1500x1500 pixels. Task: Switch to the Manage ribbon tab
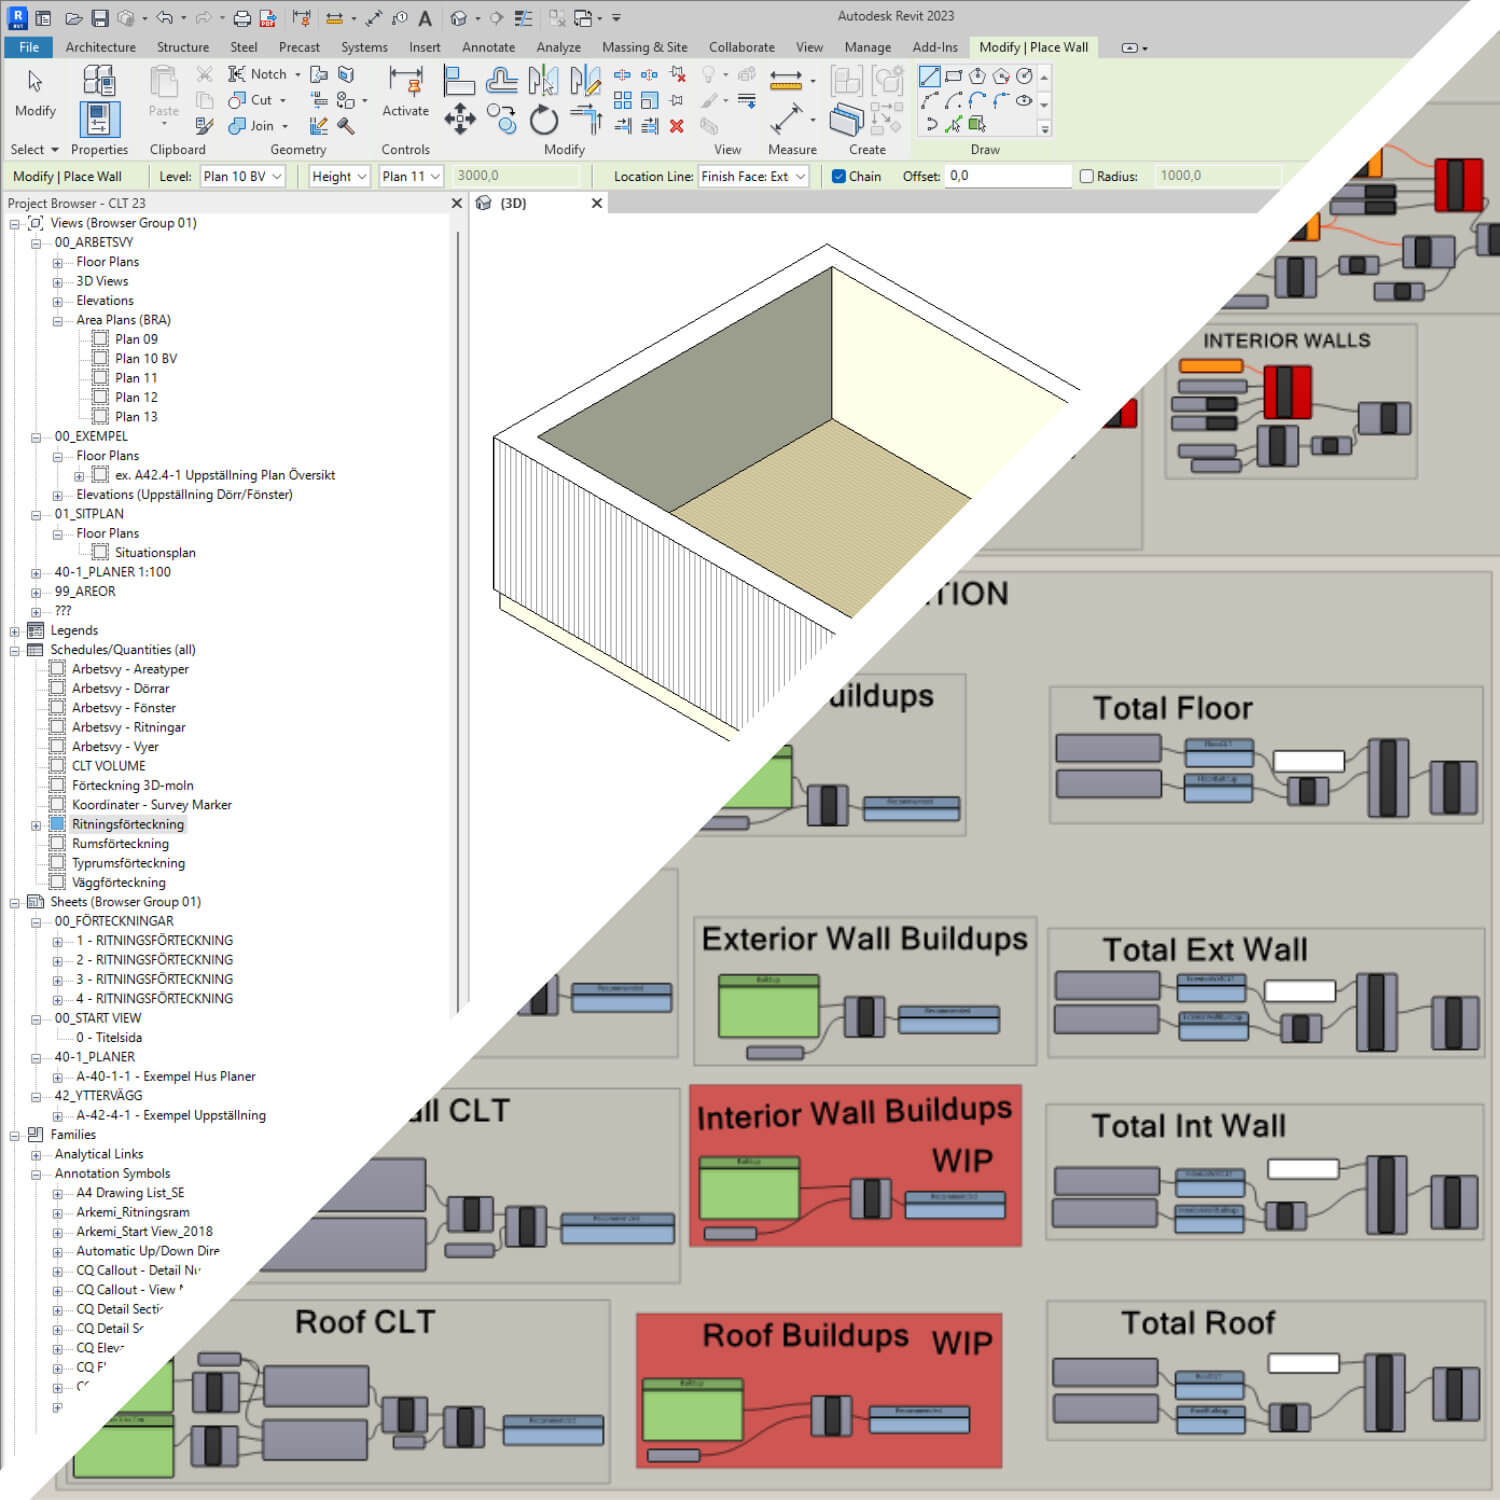(867, 47)
